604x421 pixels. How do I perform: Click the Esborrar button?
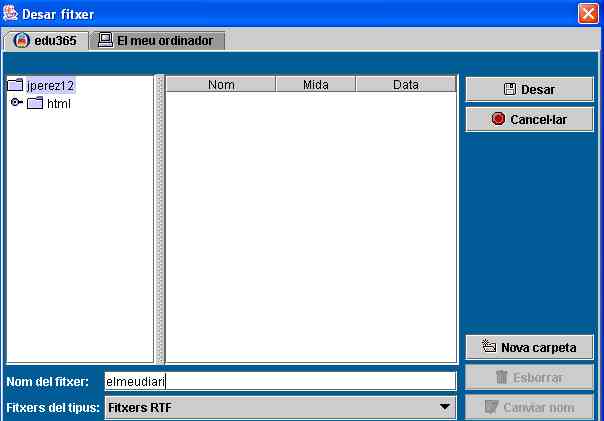click(529, 377)
